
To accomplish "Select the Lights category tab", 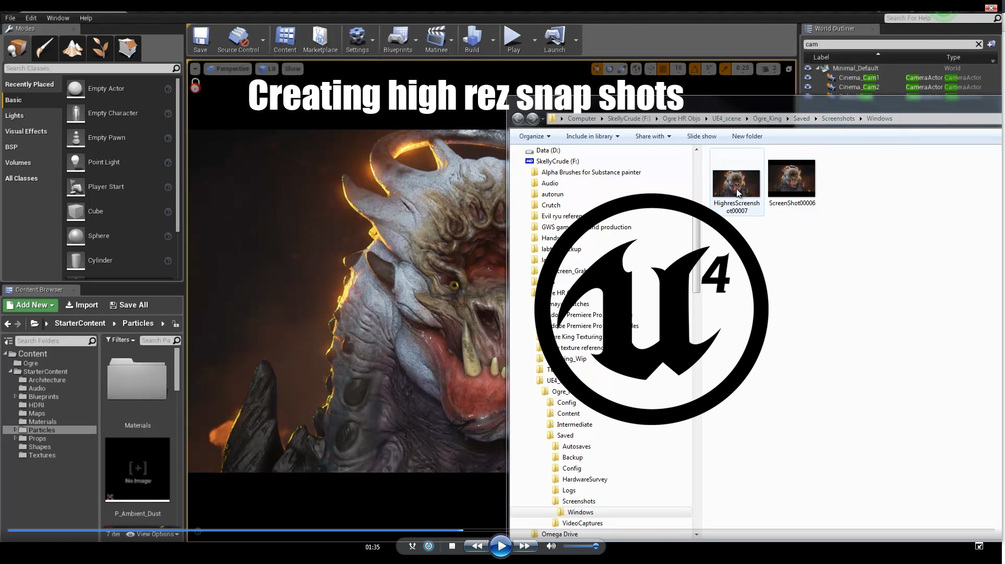I will point(14,116).
